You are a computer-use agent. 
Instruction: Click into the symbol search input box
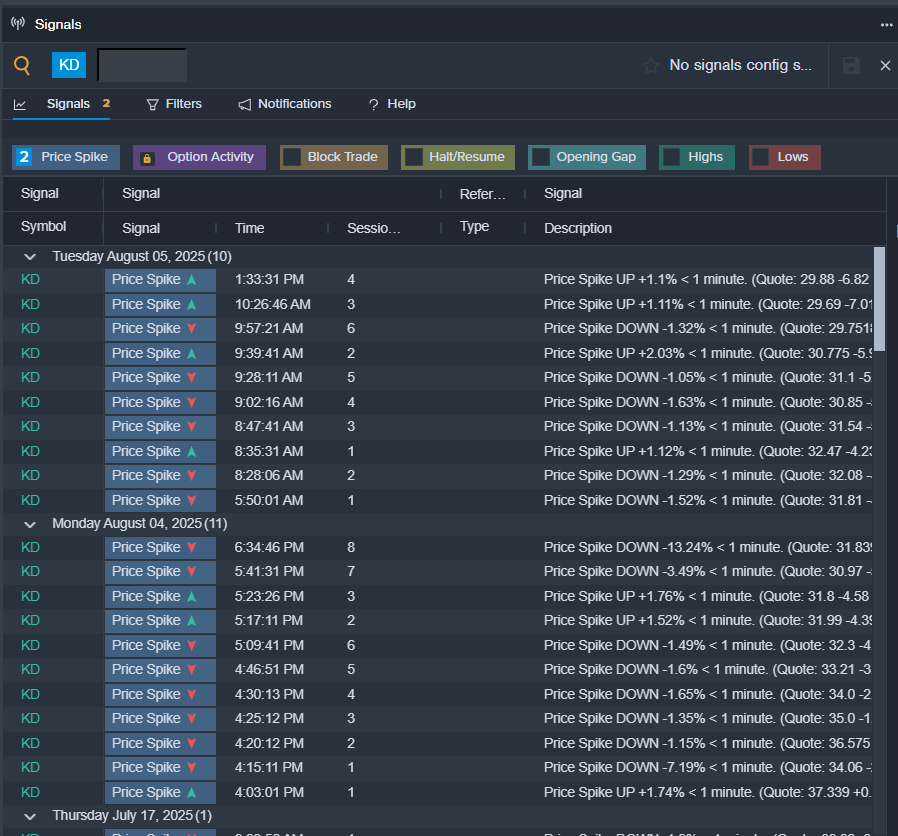point(142,65)
